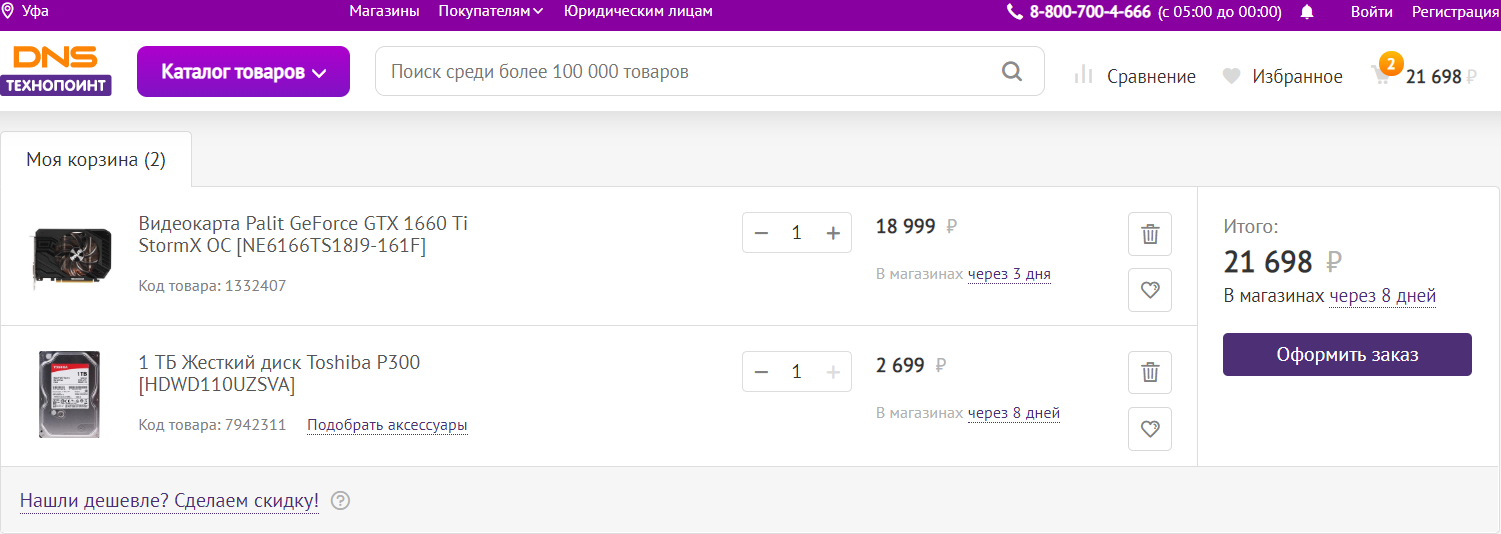This screenshot has height=534, width=1501.
Task: Click the Toshiba hard drive thumbnail
Action: click(x=69, y=394)
